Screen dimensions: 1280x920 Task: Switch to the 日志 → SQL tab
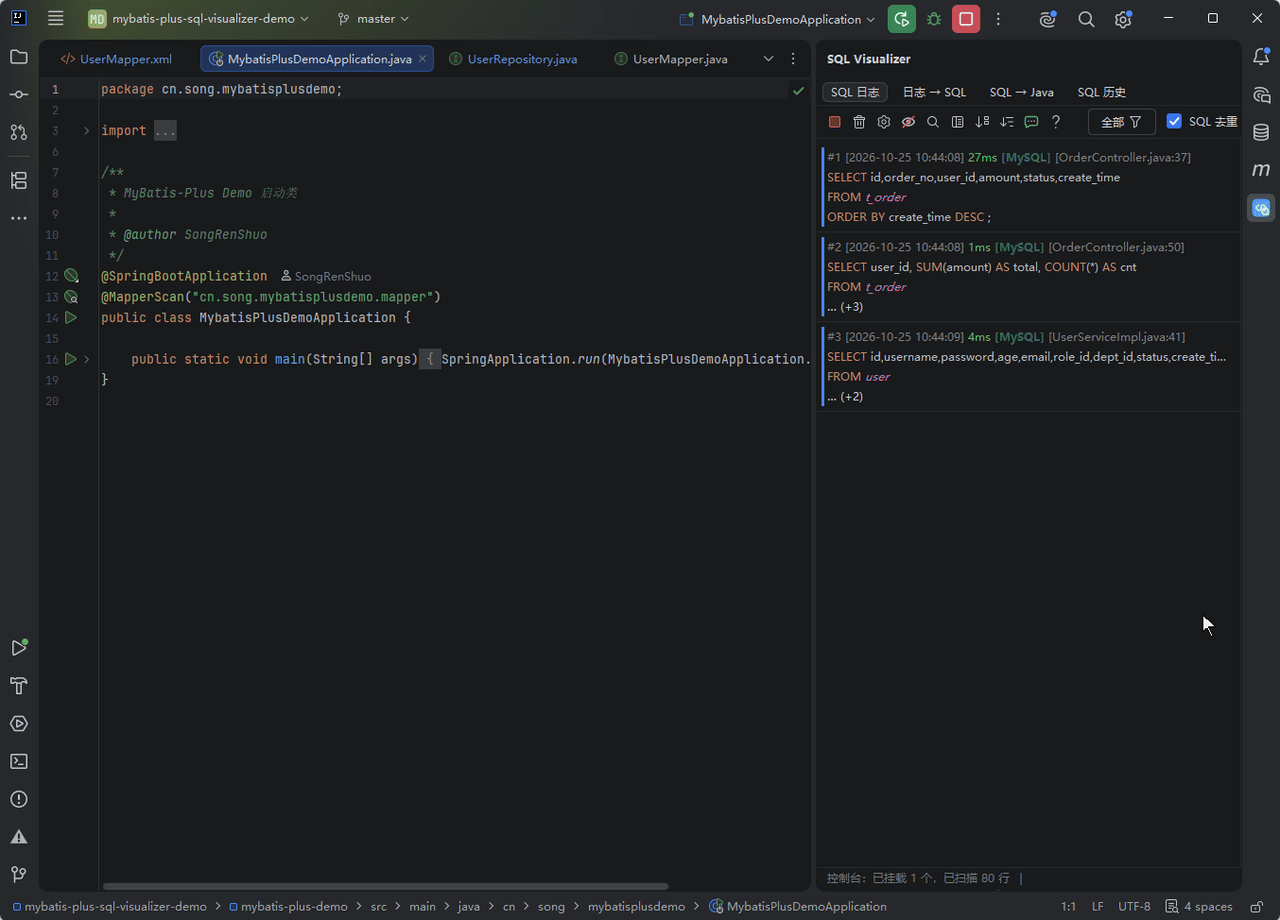pos(934,92)
